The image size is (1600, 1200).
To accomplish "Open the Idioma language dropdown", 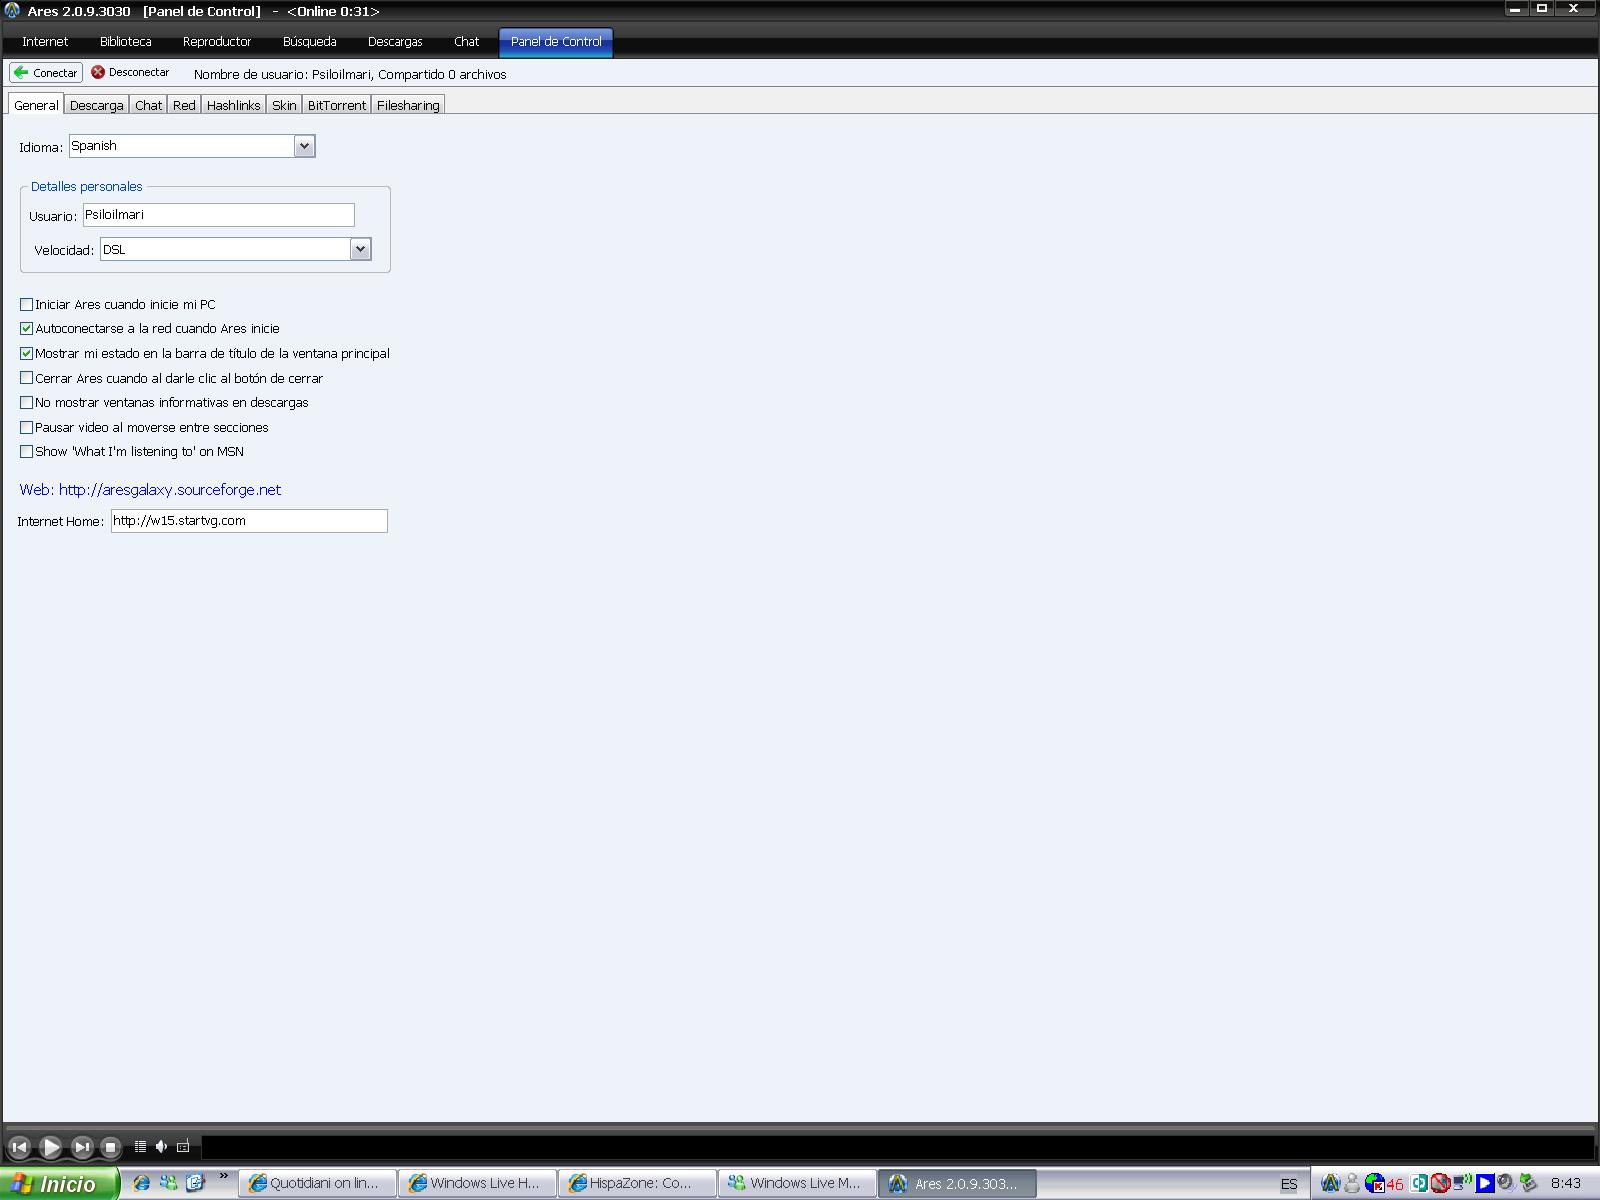I will point(304,146).
